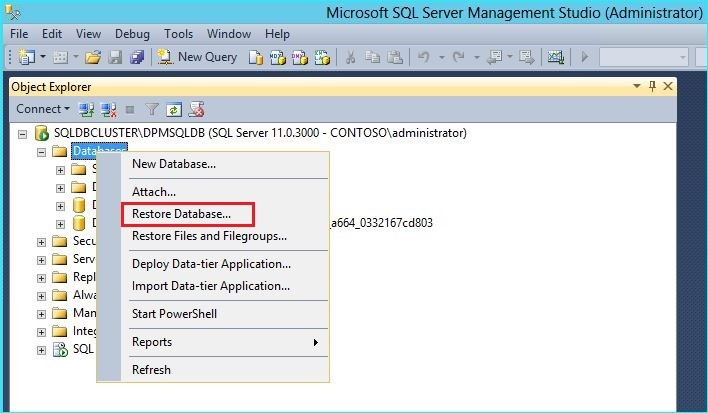
Task: Expand the database ending a664_0332167cd803
Action: click(x=60, y=224)
